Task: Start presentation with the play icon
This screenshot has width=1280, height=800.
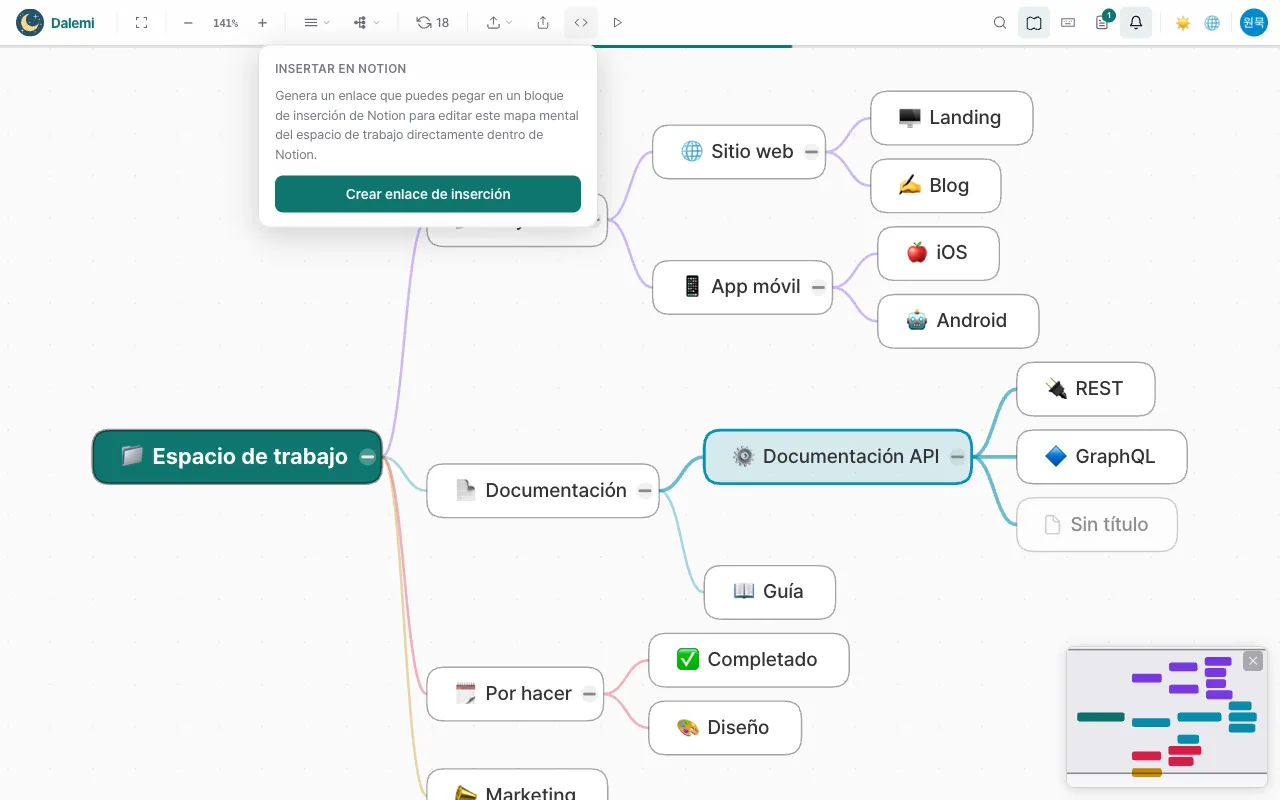Action: point(617,22)
